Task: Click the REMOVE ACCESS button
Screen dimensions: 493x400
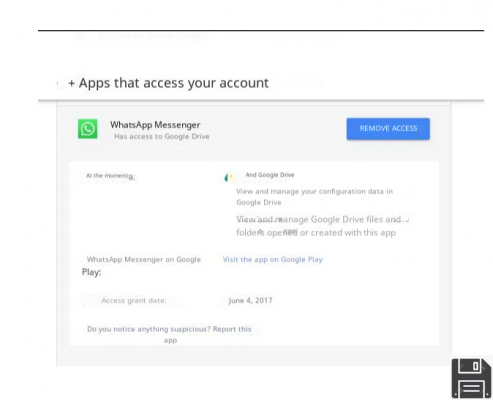Action: coord(388,129)
